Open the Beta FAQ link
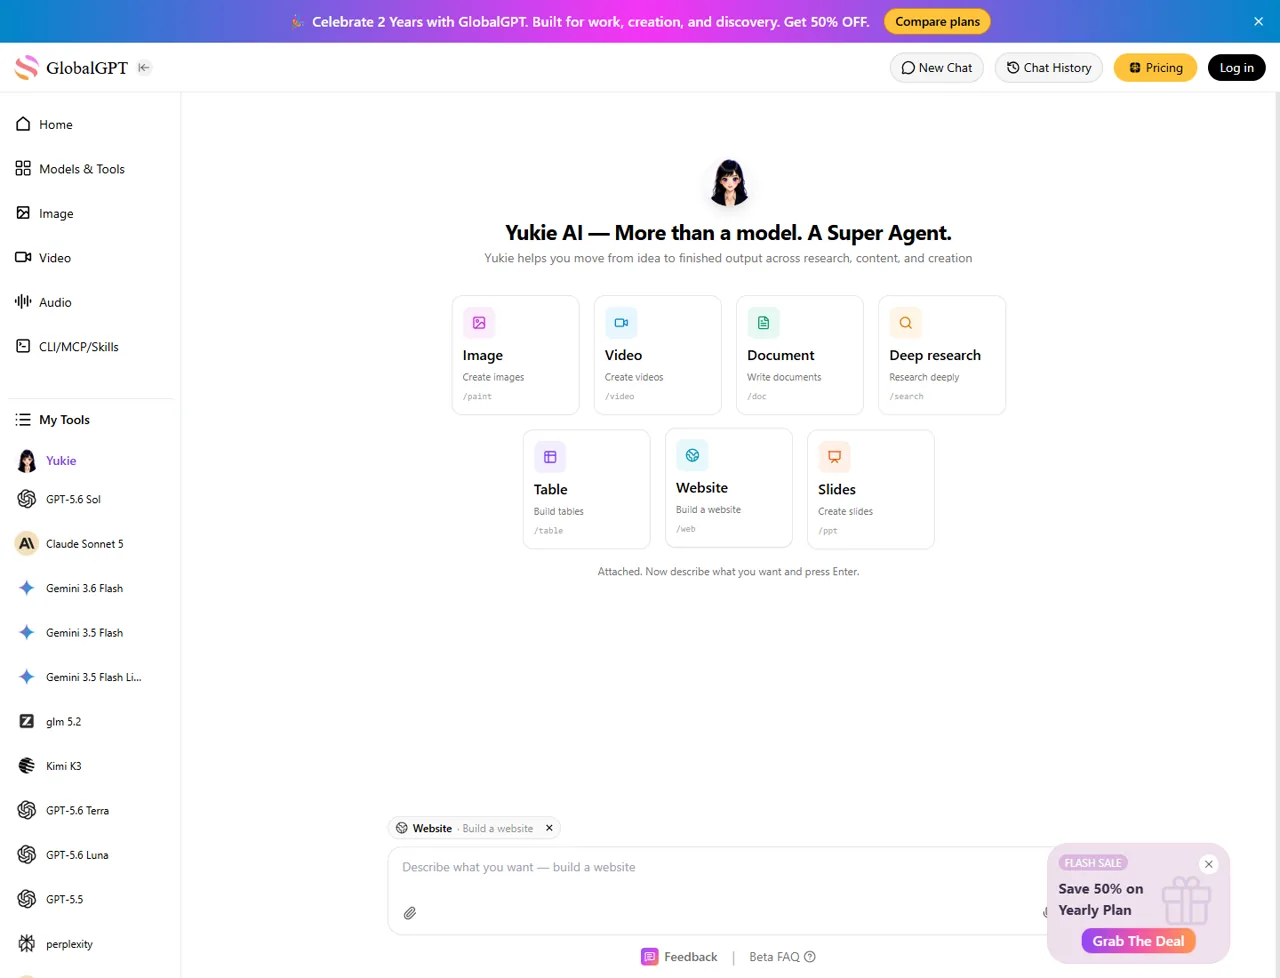This screenshot has width=1280, height=978. click(x=782, y=957)
